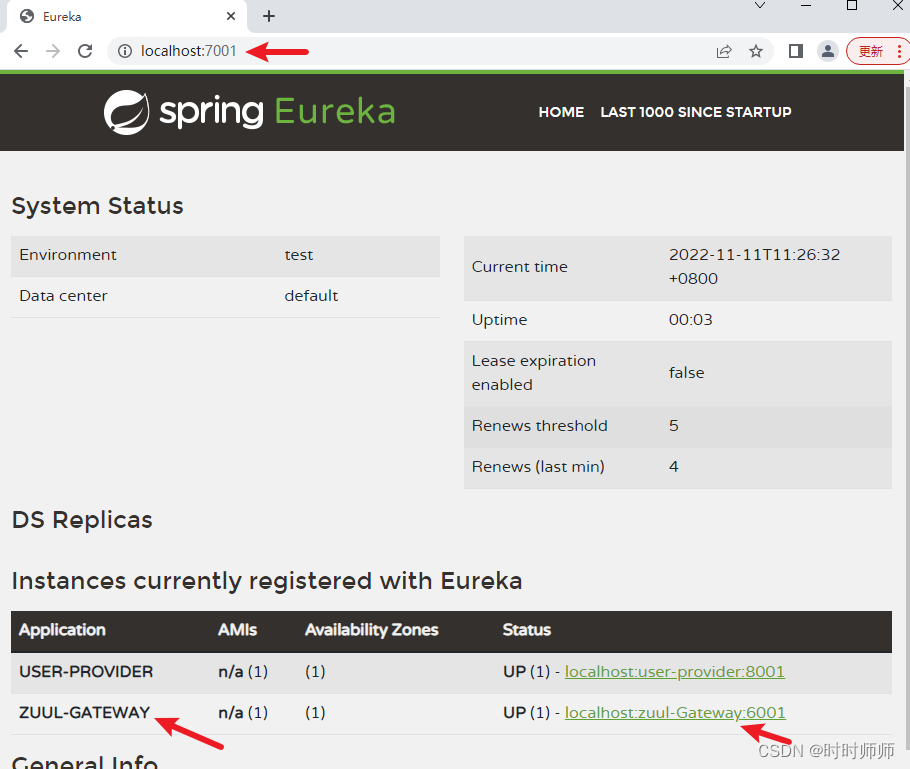This screenshot has width=910, height=769.
Task: Open the browser side panel
Action: click(796, 51)
